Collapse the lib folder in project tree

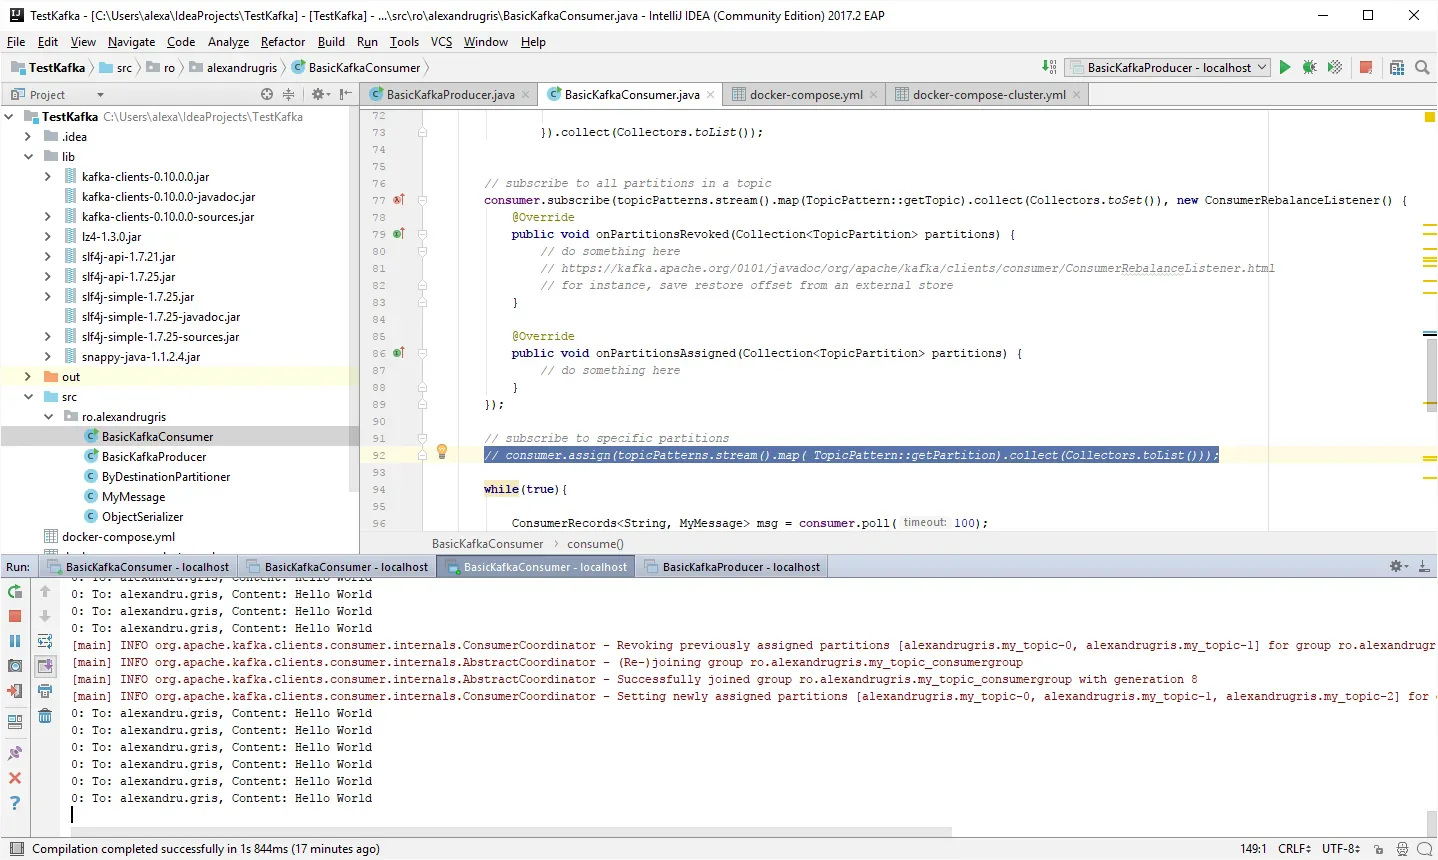coord(28,156)
